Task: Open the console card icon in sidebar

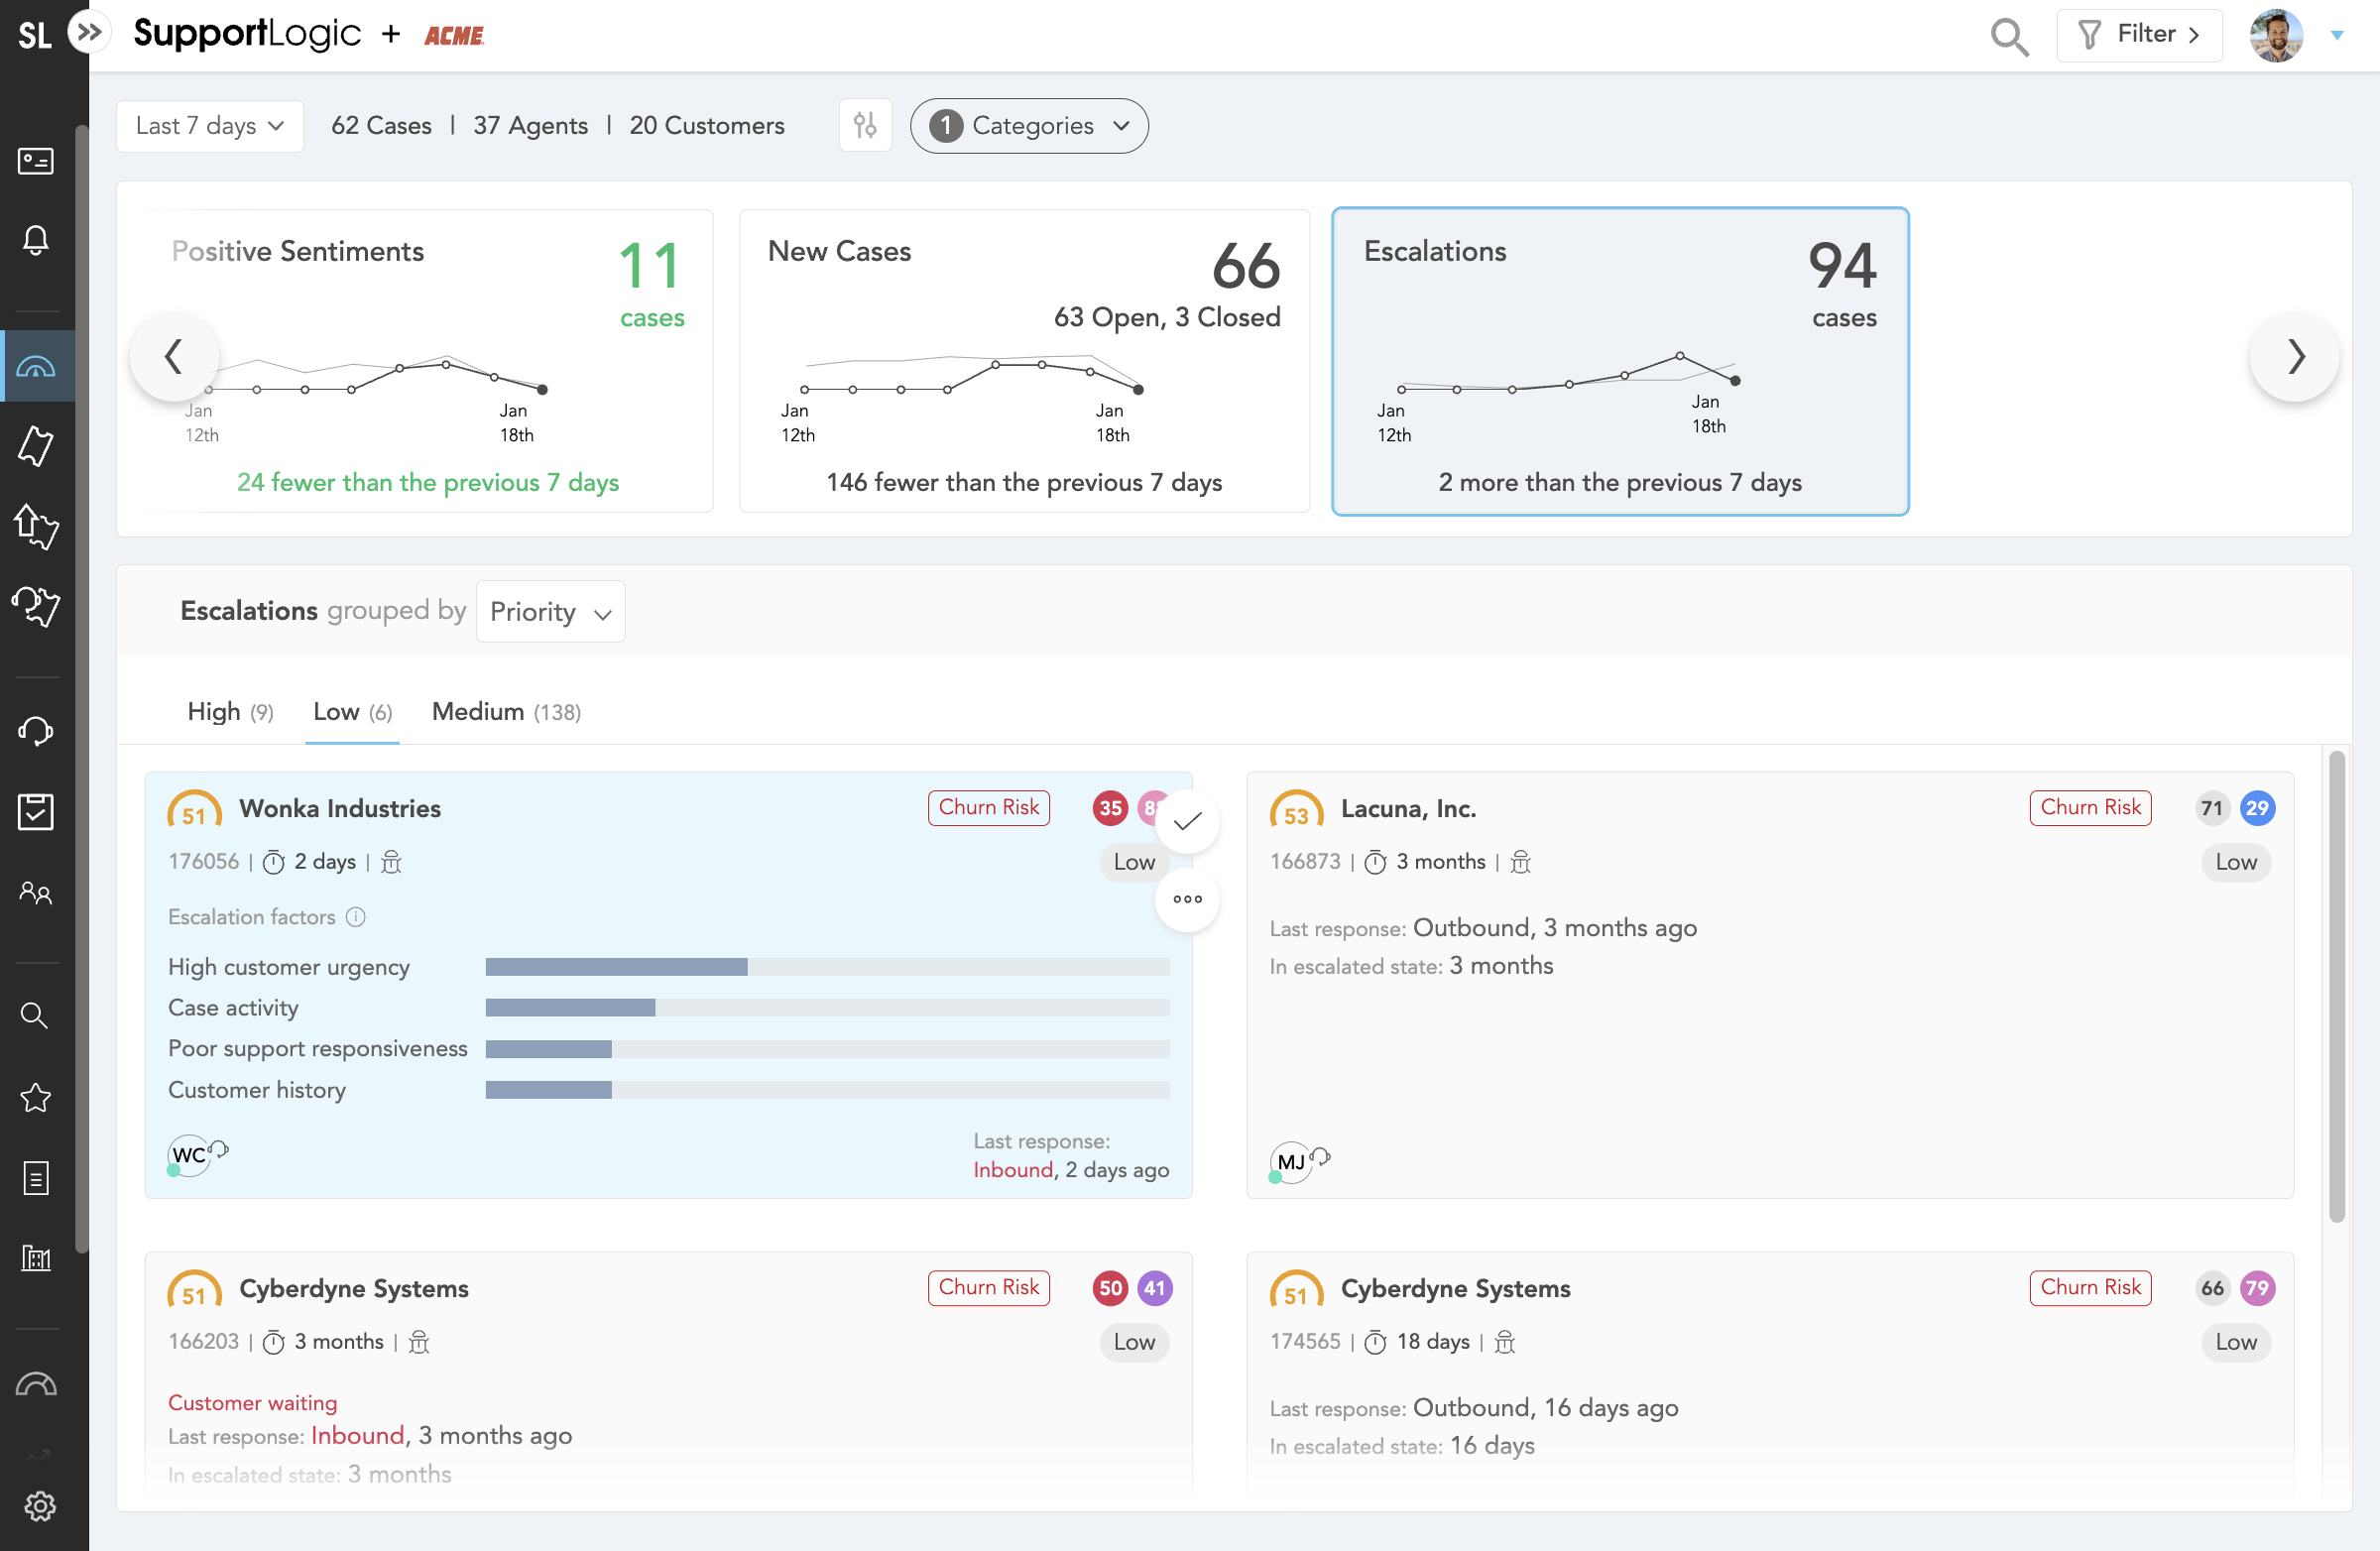Action: [x=36, y=161]
